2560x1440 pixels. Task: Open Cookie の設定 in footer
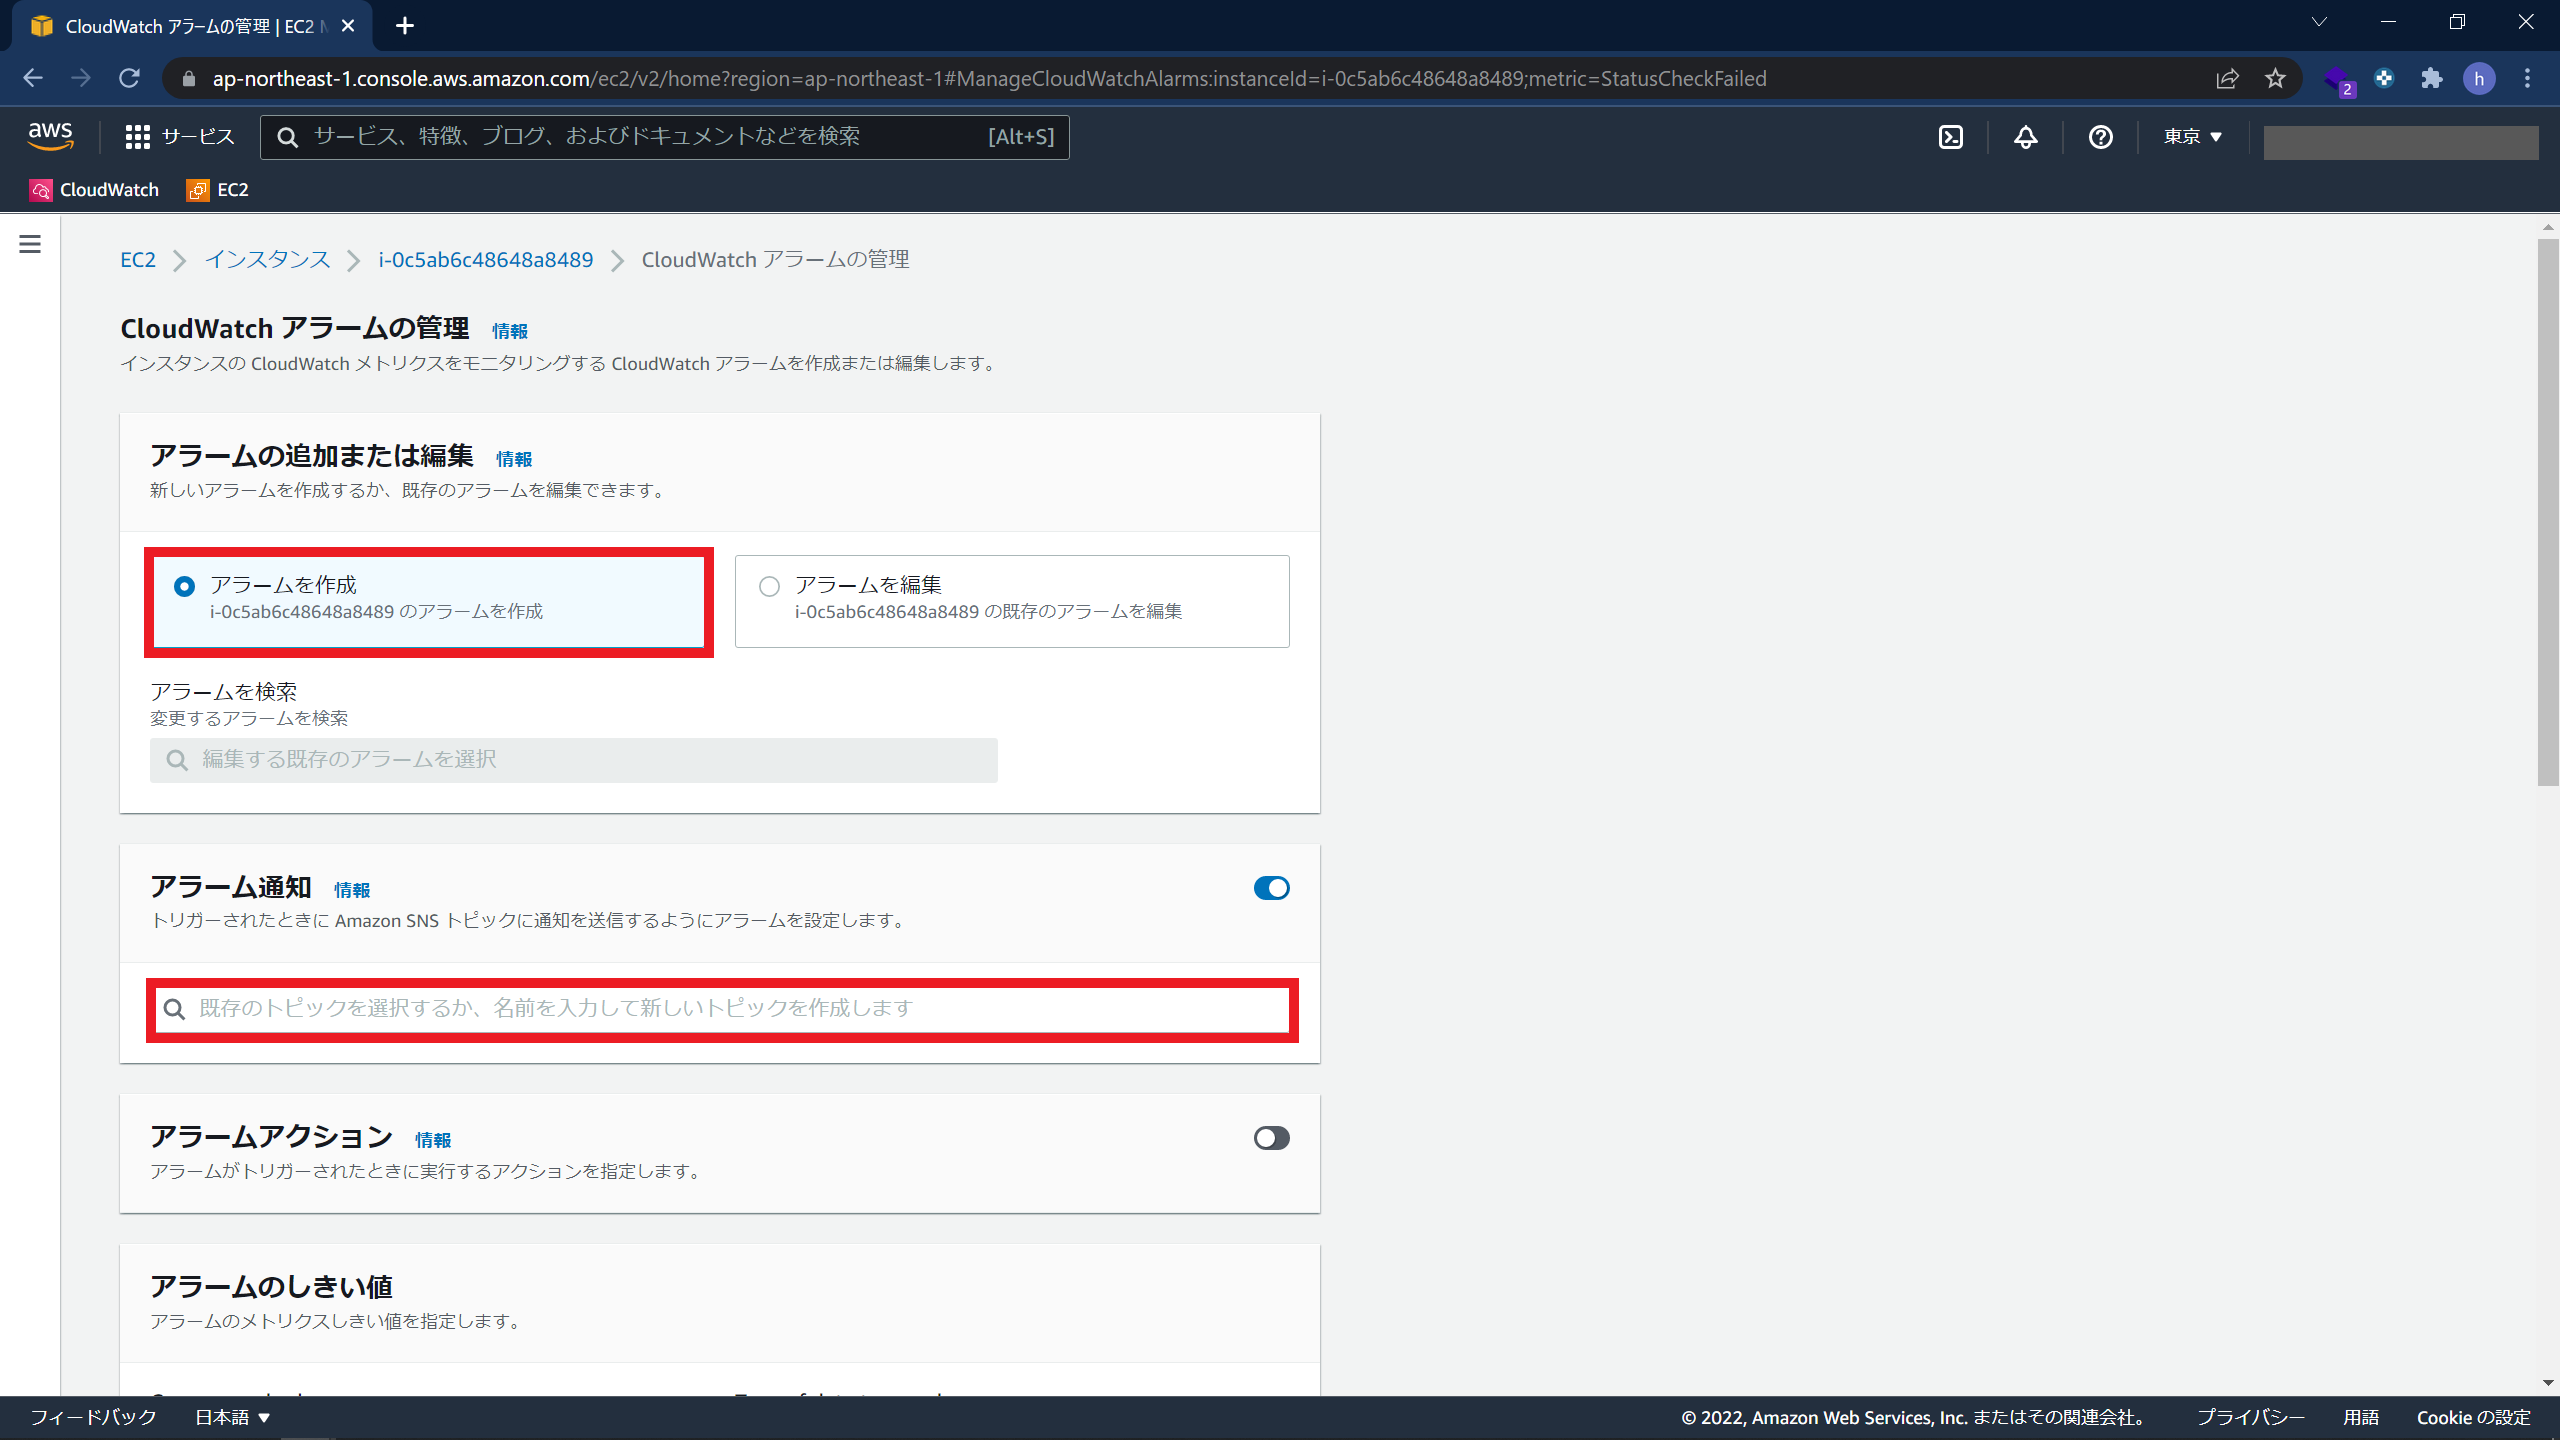coord(2474,1417)
